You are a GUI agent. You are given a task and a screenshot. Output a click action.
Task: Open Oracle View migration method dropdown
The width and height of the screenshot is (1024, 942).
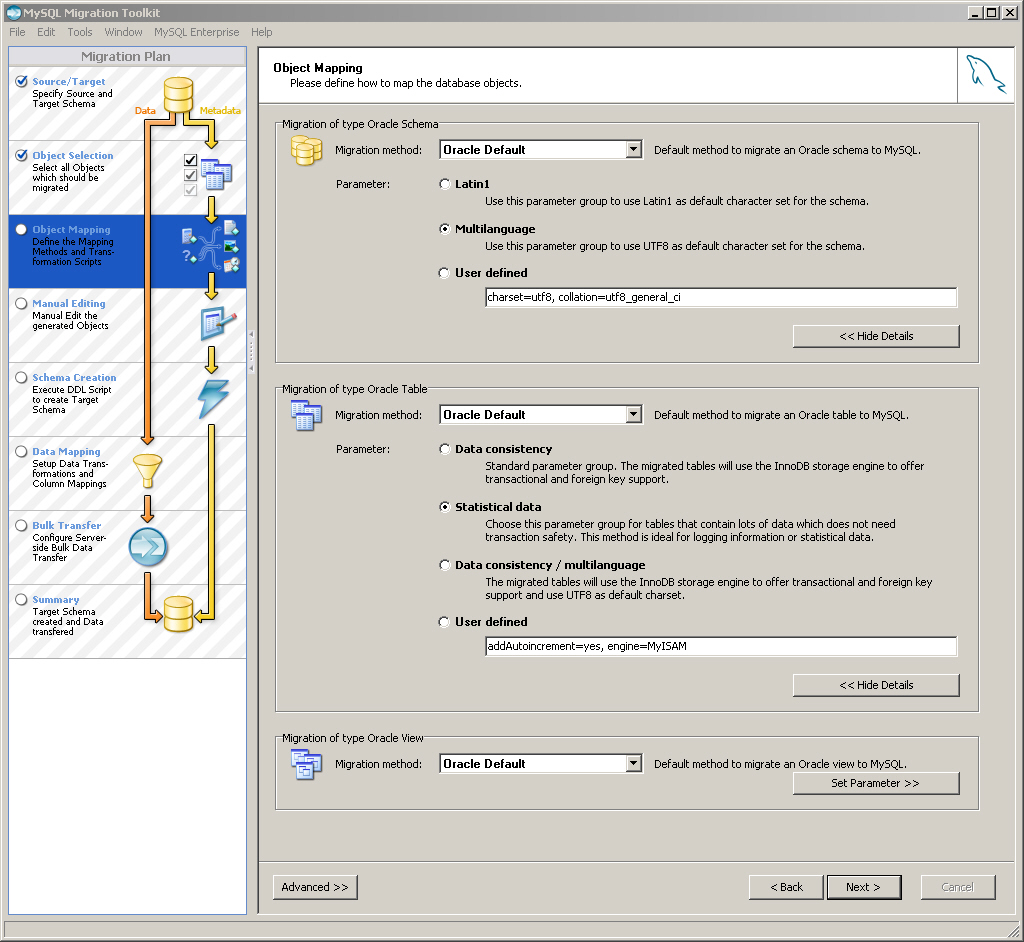click(633, 764)
